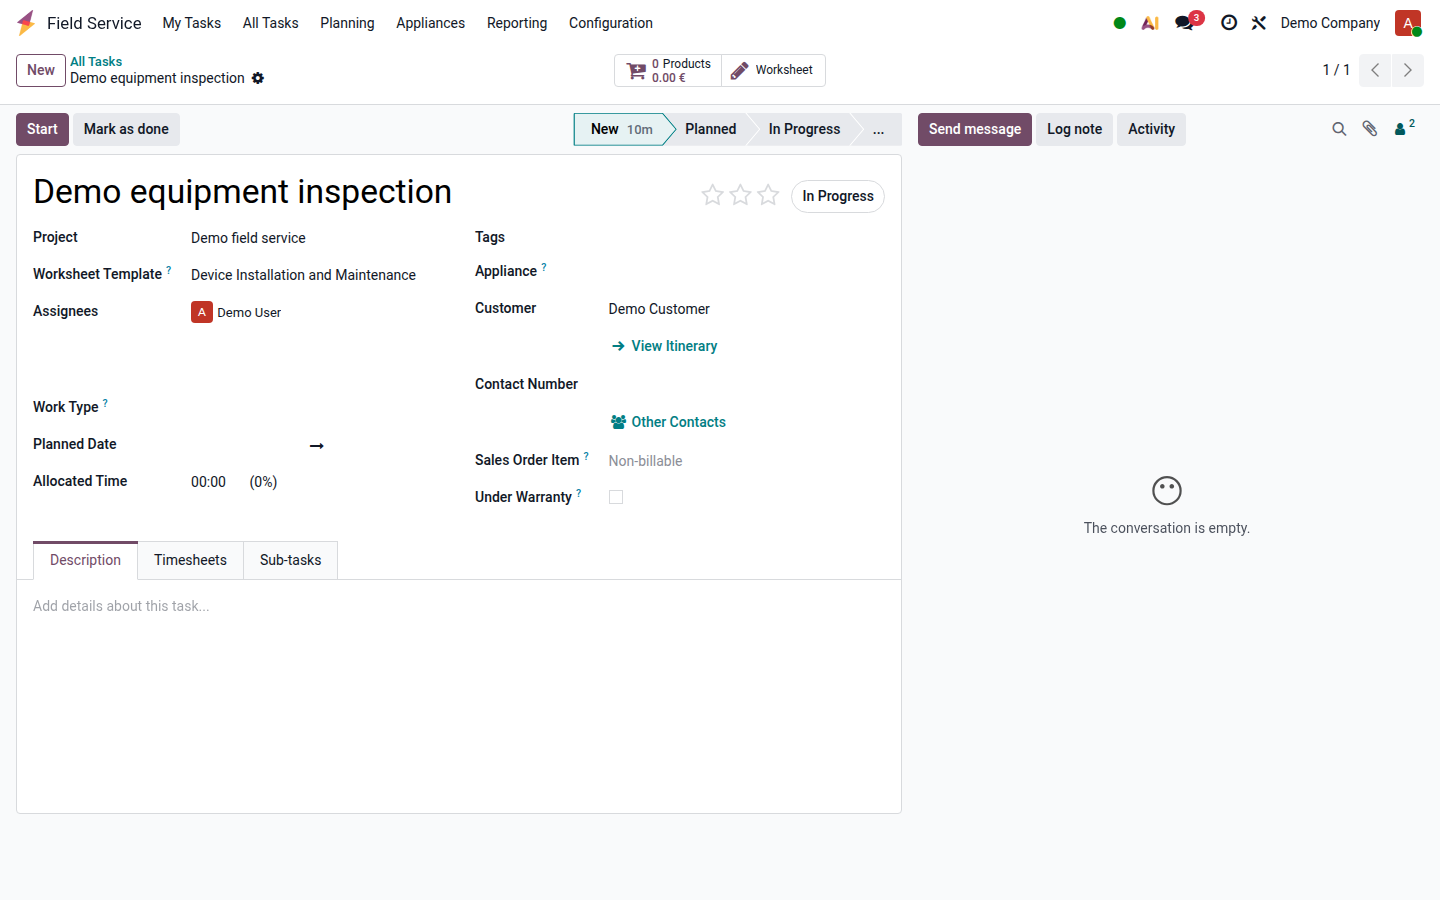Click the Send message button

tap(975, 129)
